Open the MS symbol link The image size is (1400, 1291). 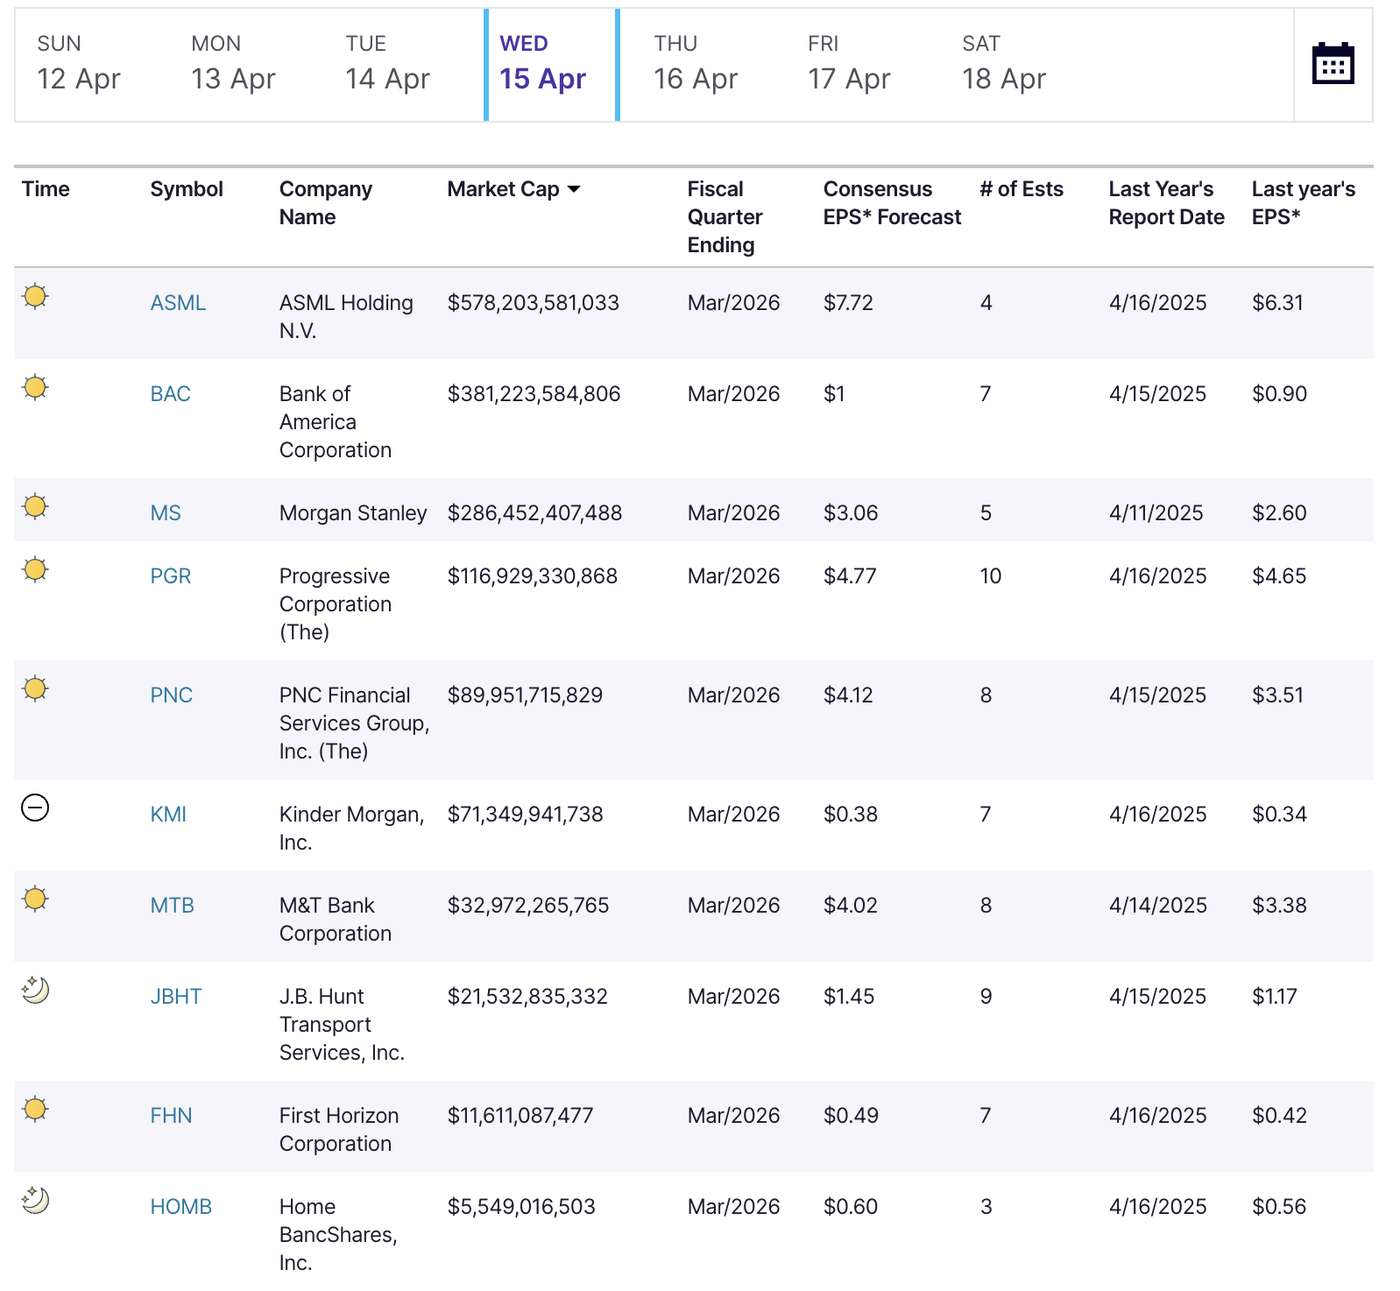(x=165, y=513)
